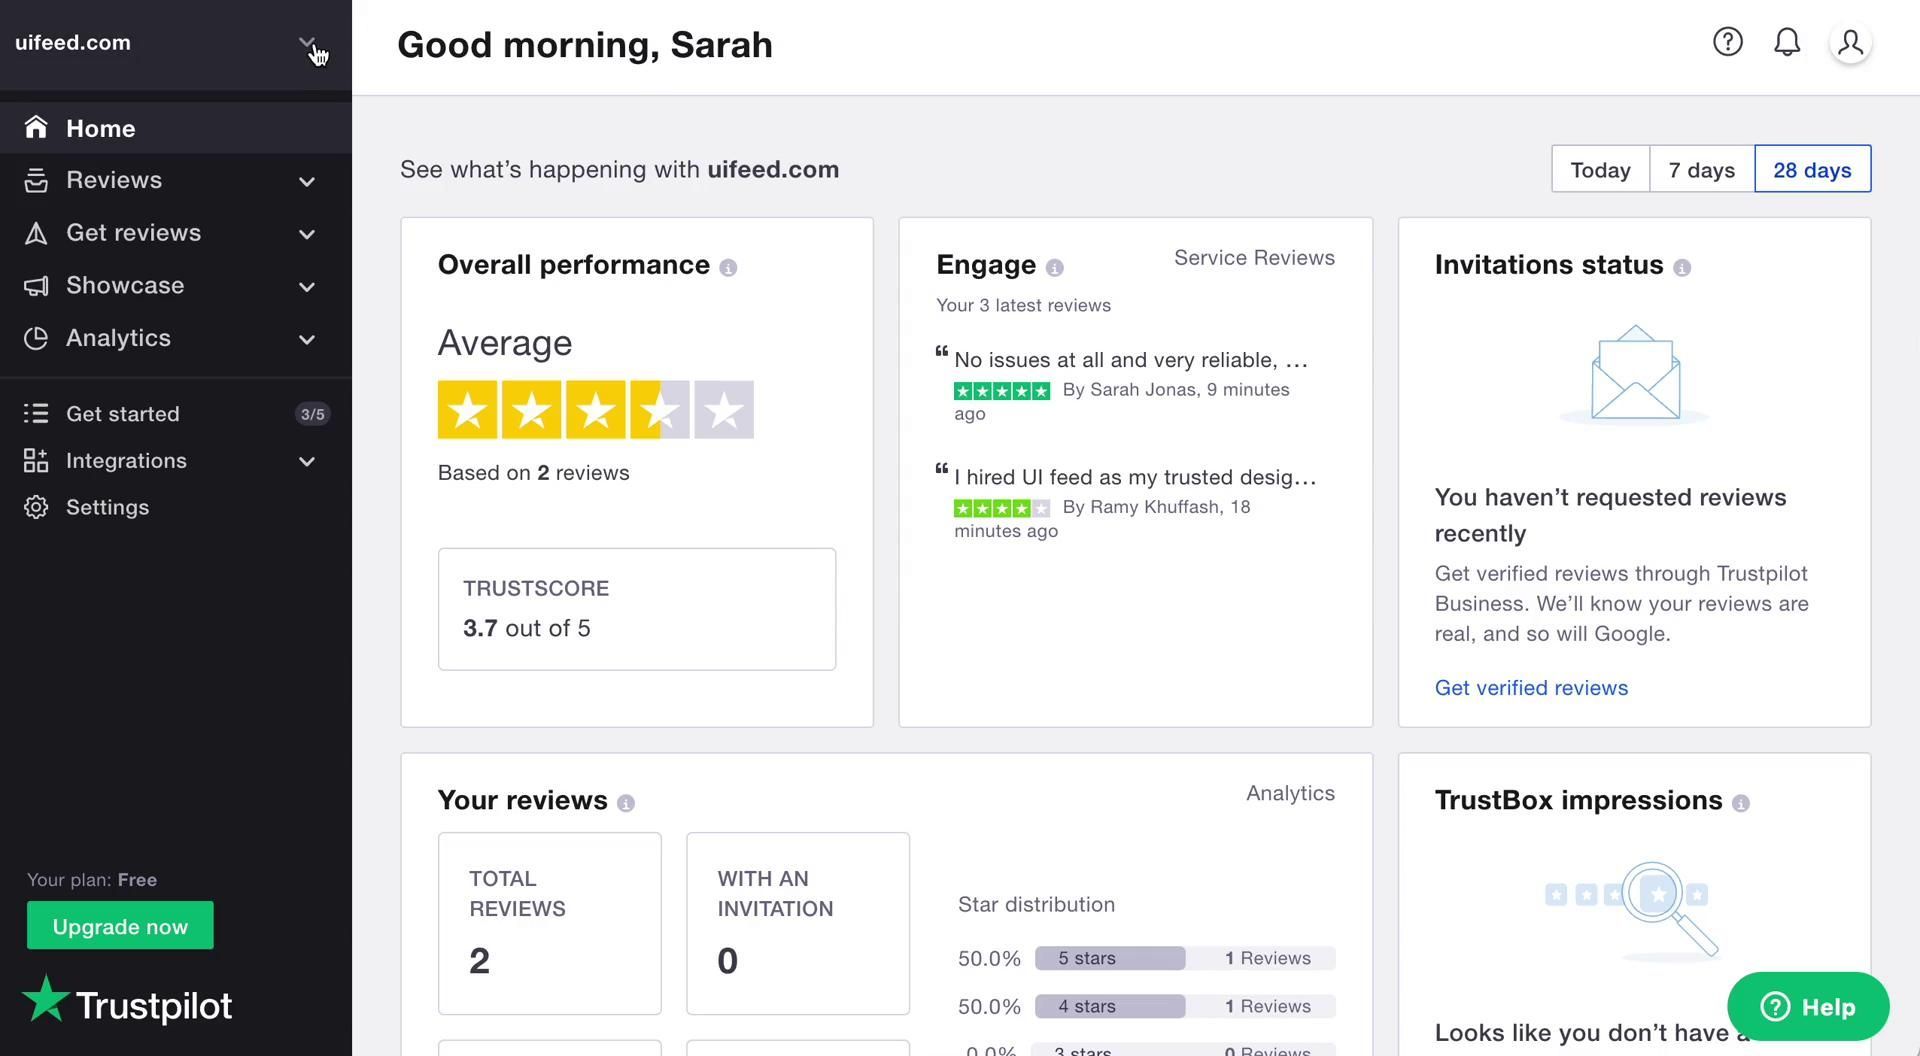This screenshot has width=1920, height=1056.
Task: Go to Settings in the sidebar
Action: click(107, 507)
